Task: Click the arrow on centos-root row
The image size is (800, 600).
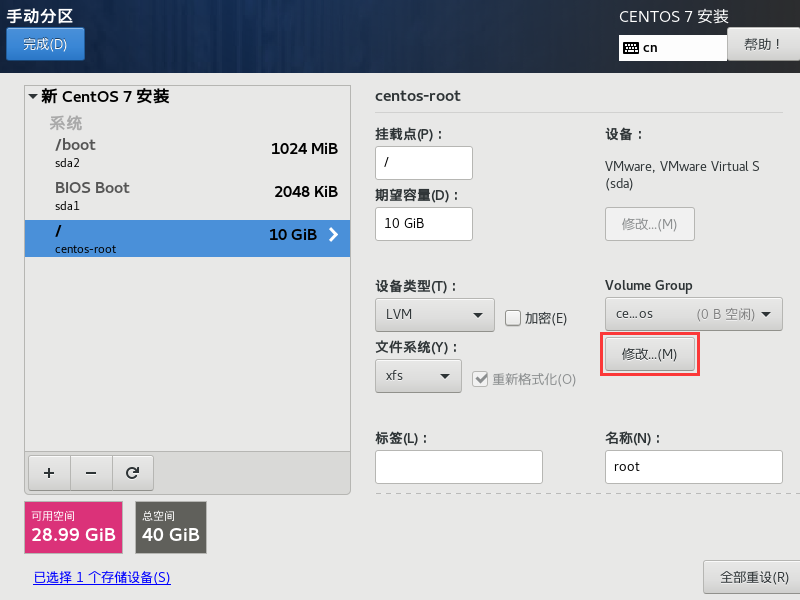Action: pos(333,236)
